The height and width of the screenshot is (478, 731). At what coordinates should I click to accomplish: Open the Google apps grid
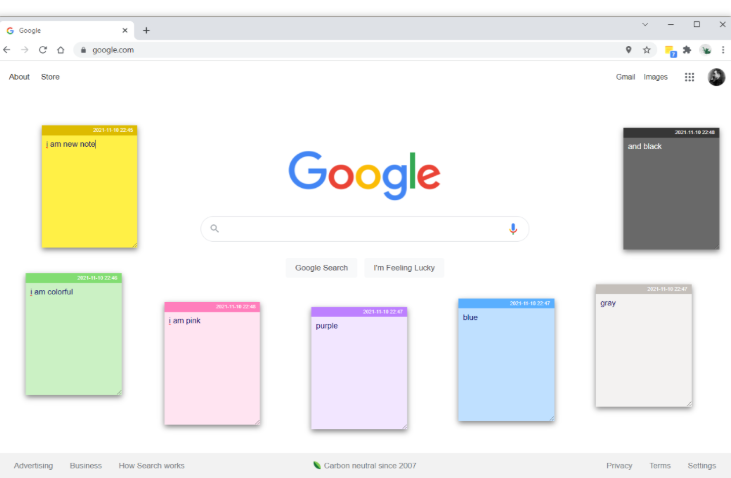[x=690, y=77]
